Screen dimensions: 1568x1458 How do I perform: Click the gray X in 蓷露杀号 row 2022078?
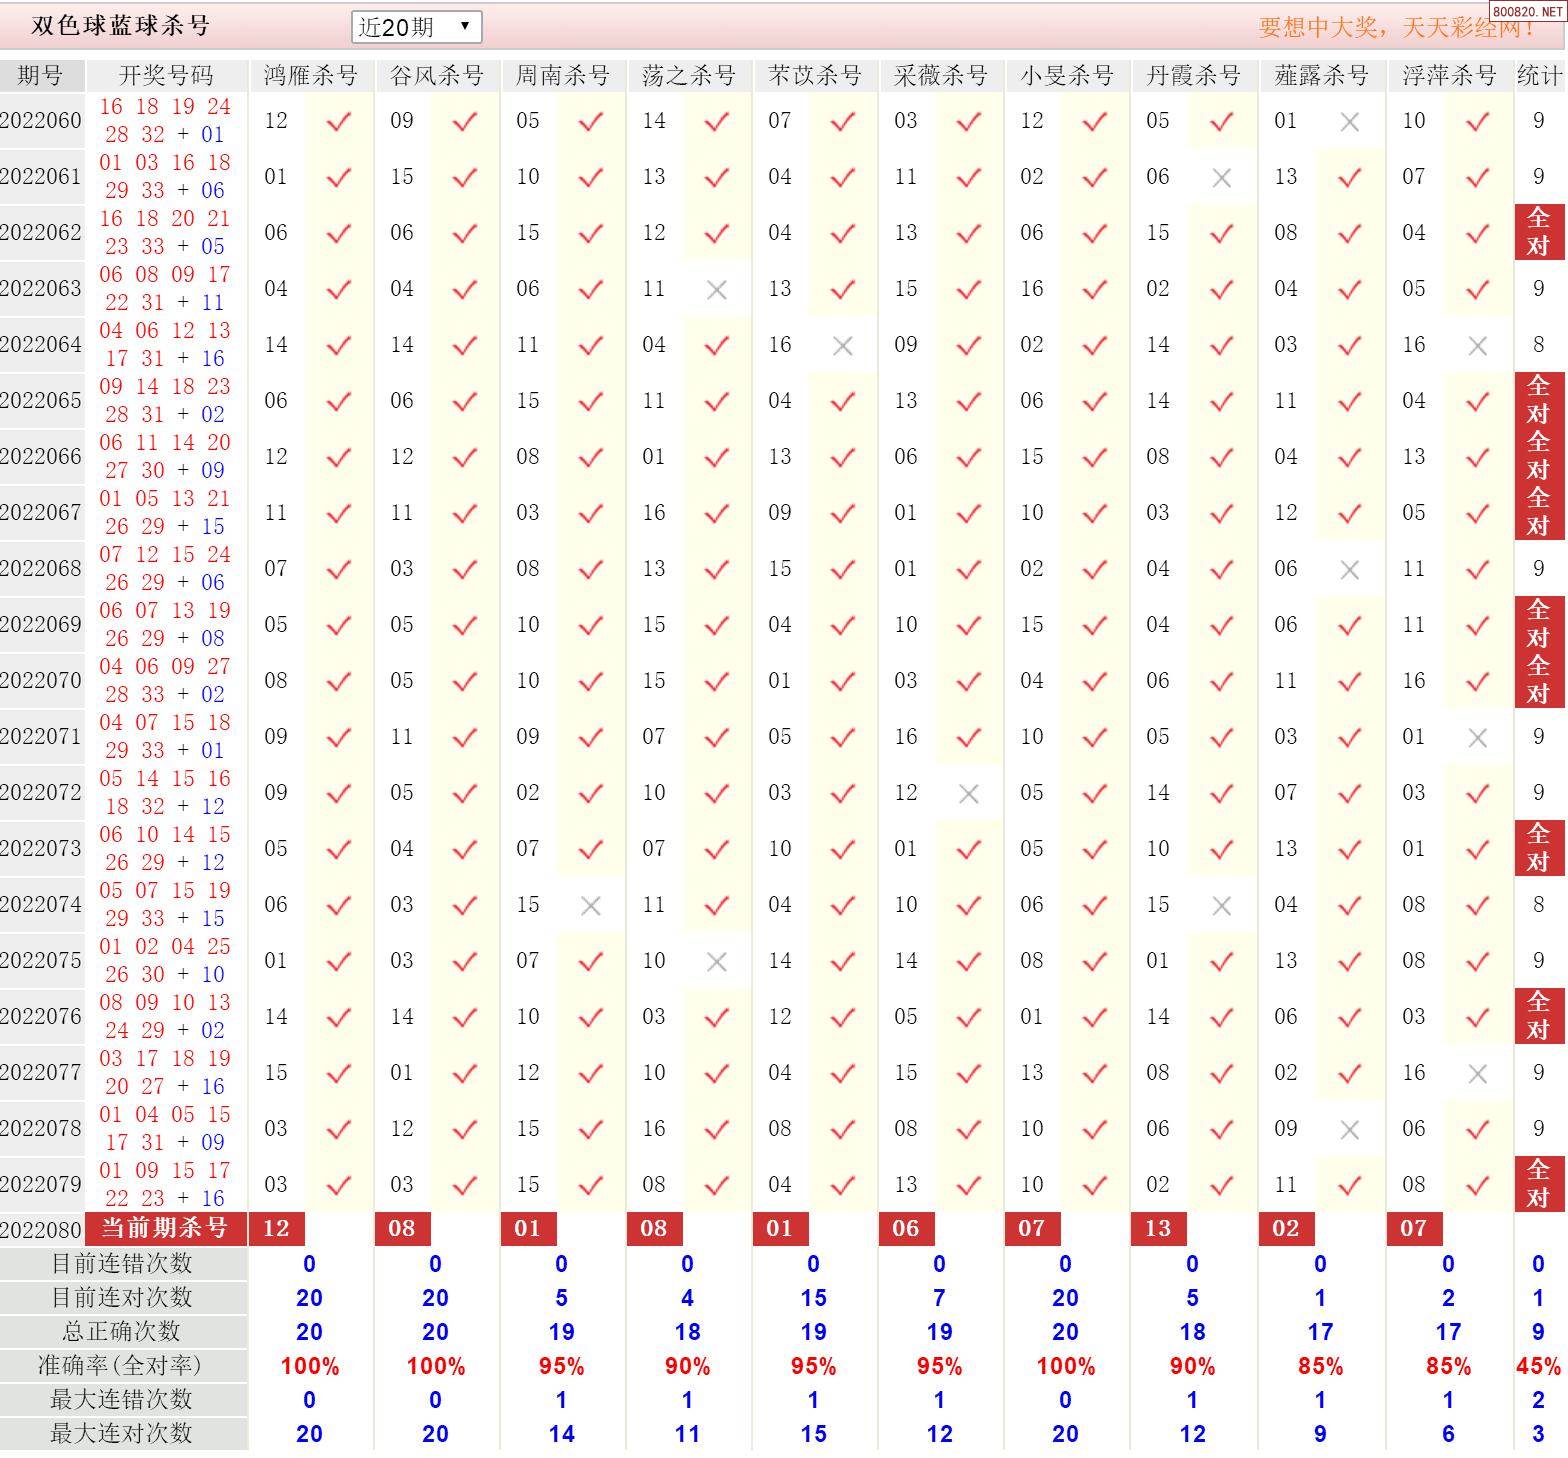point(1349,1130)
